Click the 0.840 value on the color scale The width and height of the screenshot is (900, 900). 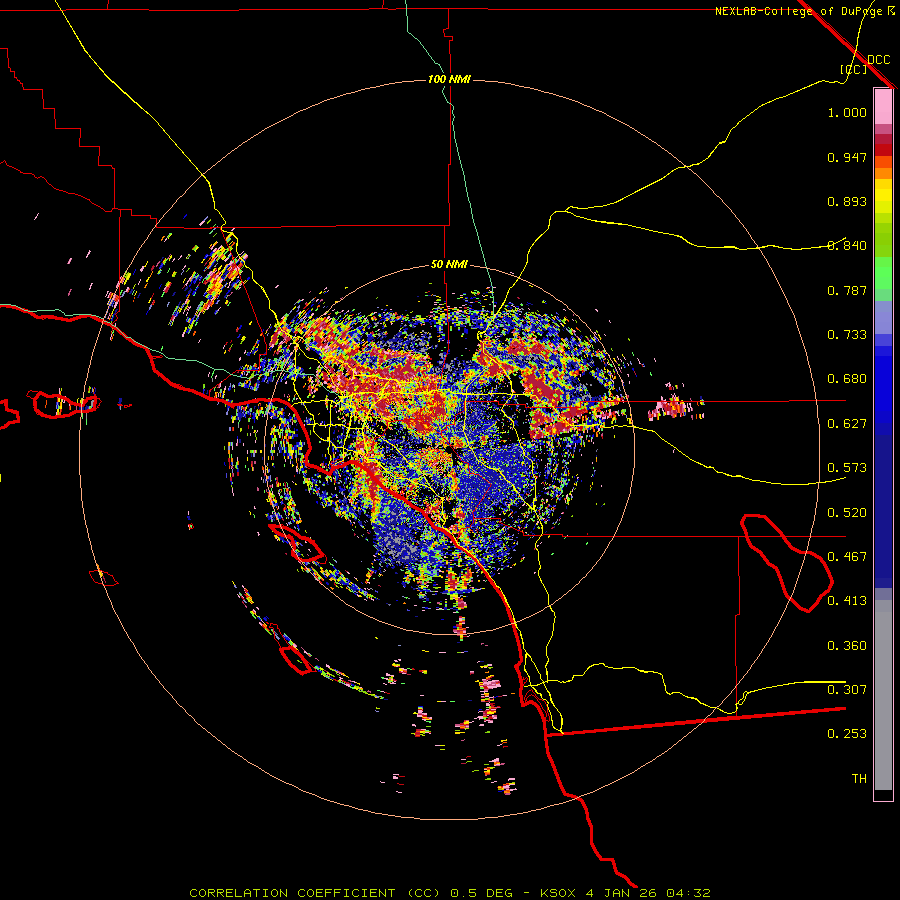847,246
